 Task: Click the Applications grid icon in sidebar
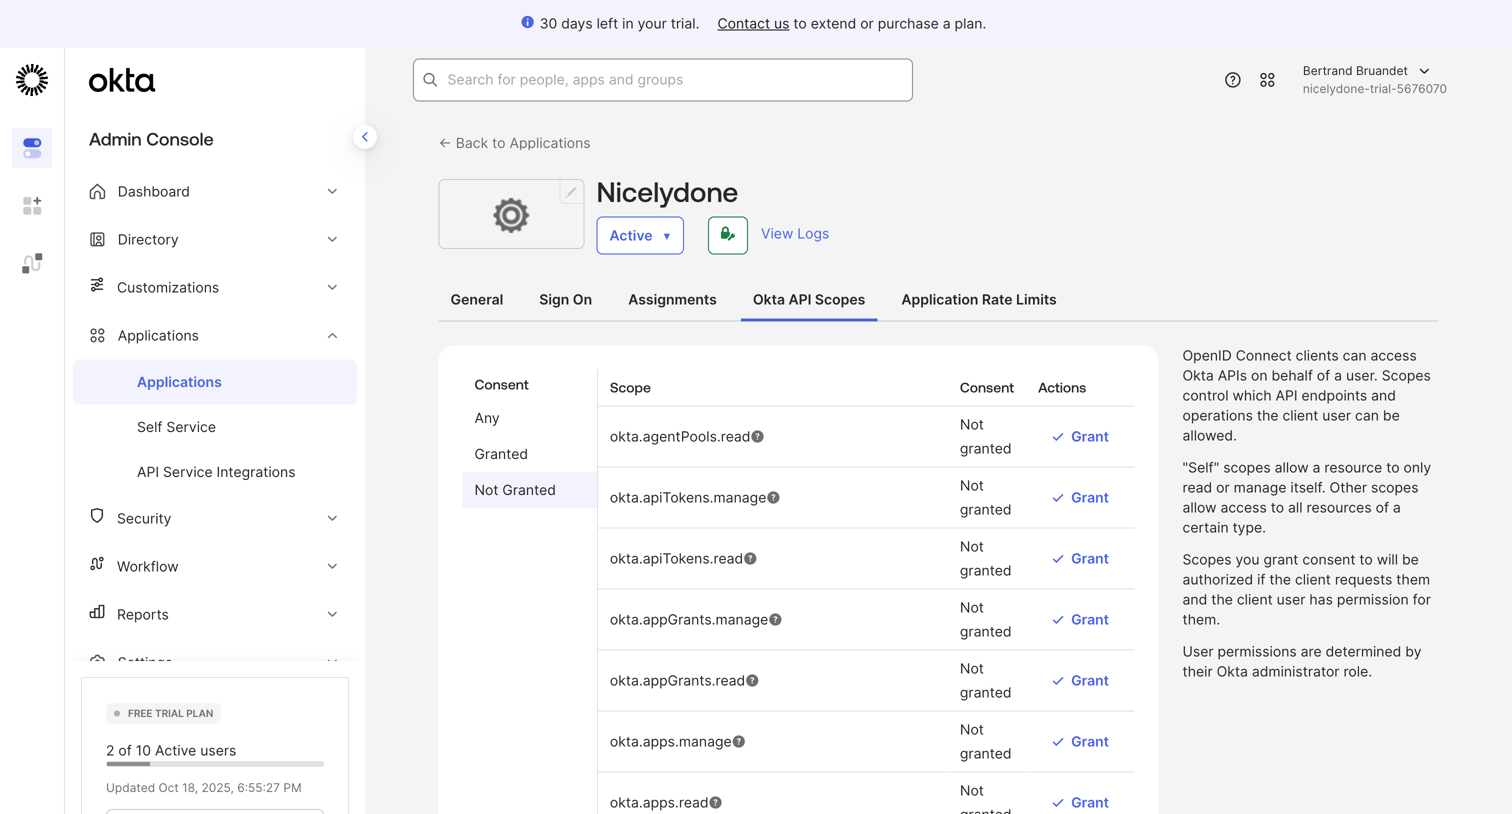coord(97,335)
